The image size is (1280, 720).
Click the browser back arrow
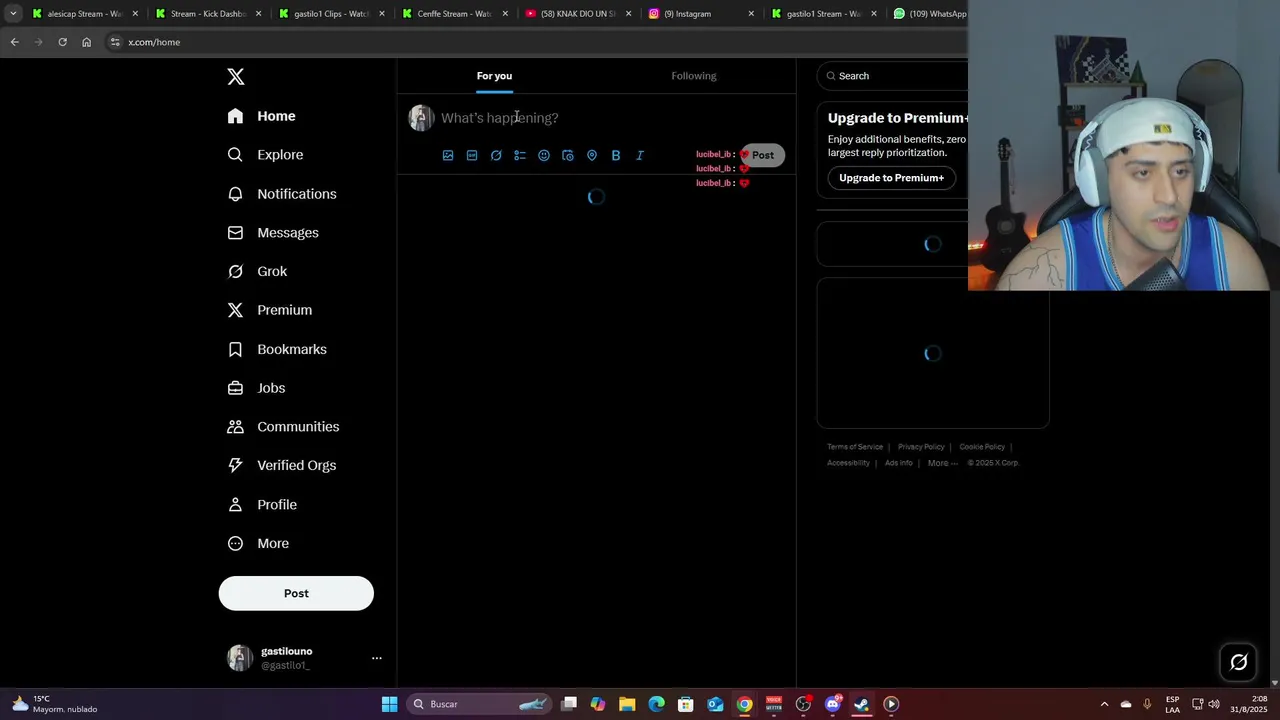coord(14,42)
